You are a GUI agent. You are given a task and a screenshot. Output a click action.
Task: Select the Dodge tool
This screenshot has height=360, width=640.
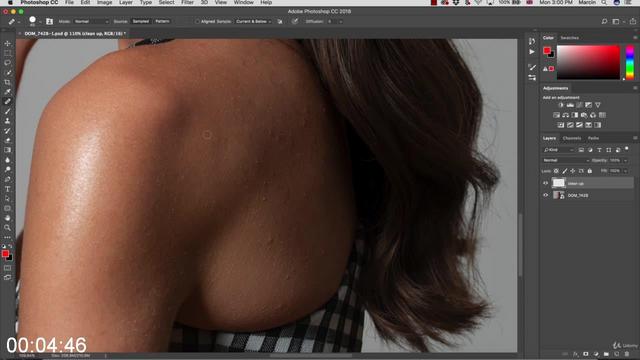(7, 169)
